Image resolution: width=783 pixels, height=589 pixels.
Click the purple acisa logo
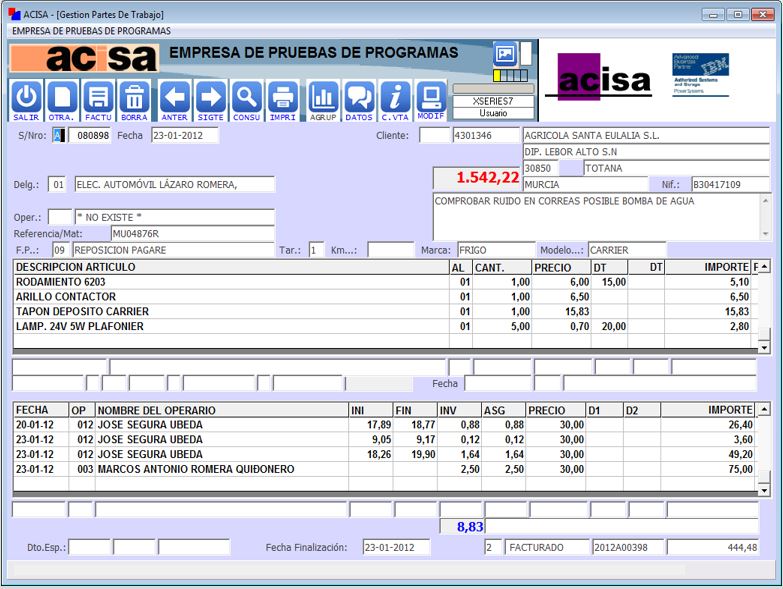(x=598, y=76)
